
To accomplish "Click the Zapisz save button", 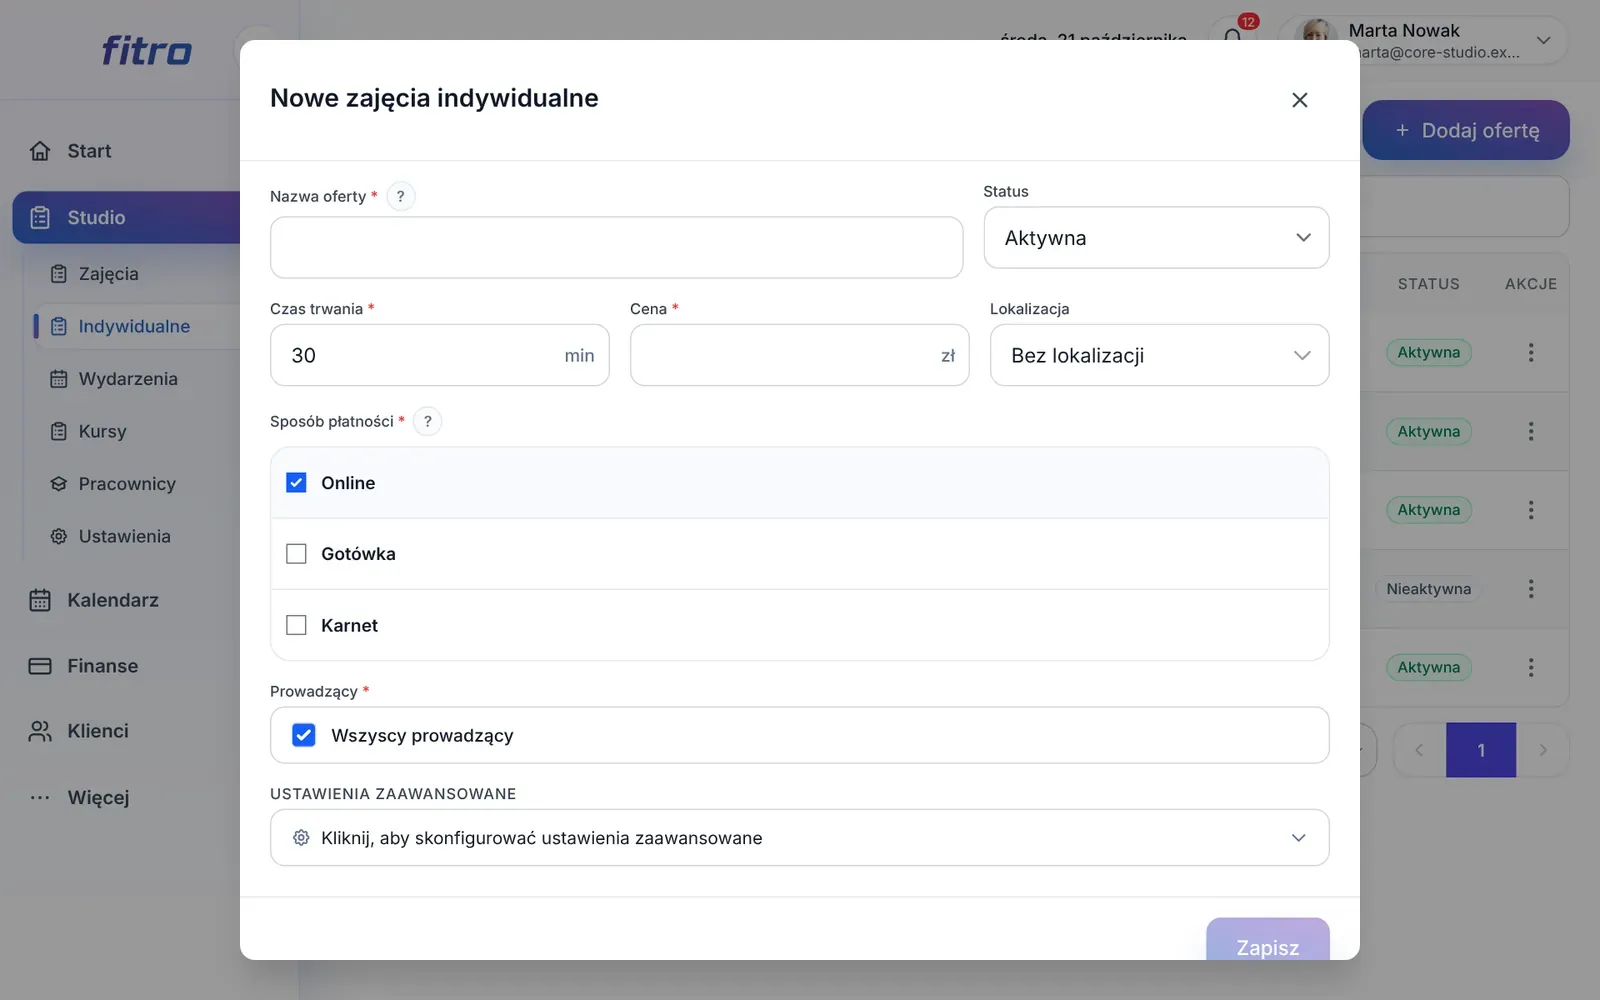I will 1267,940.
